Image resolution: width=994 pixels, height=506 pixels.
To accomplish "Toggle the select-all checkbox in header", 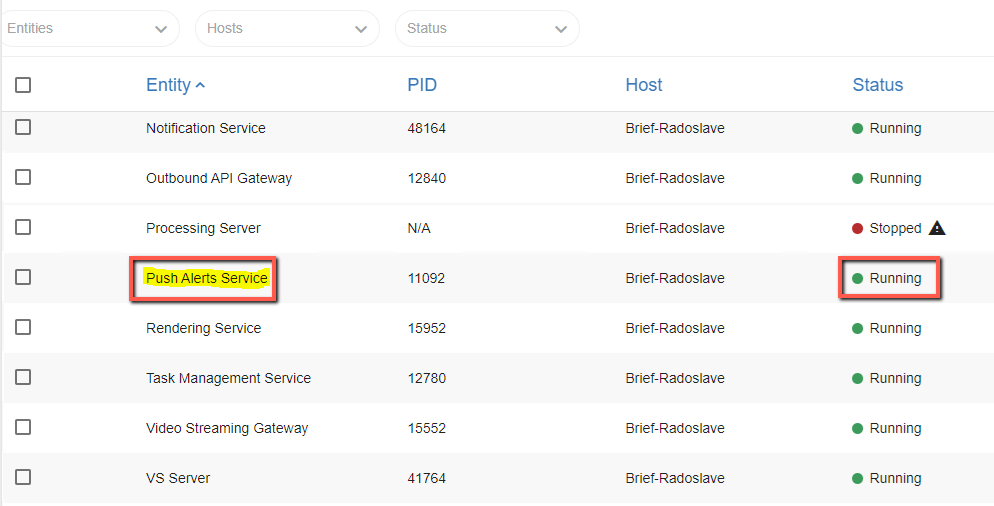I will (23, 84).
